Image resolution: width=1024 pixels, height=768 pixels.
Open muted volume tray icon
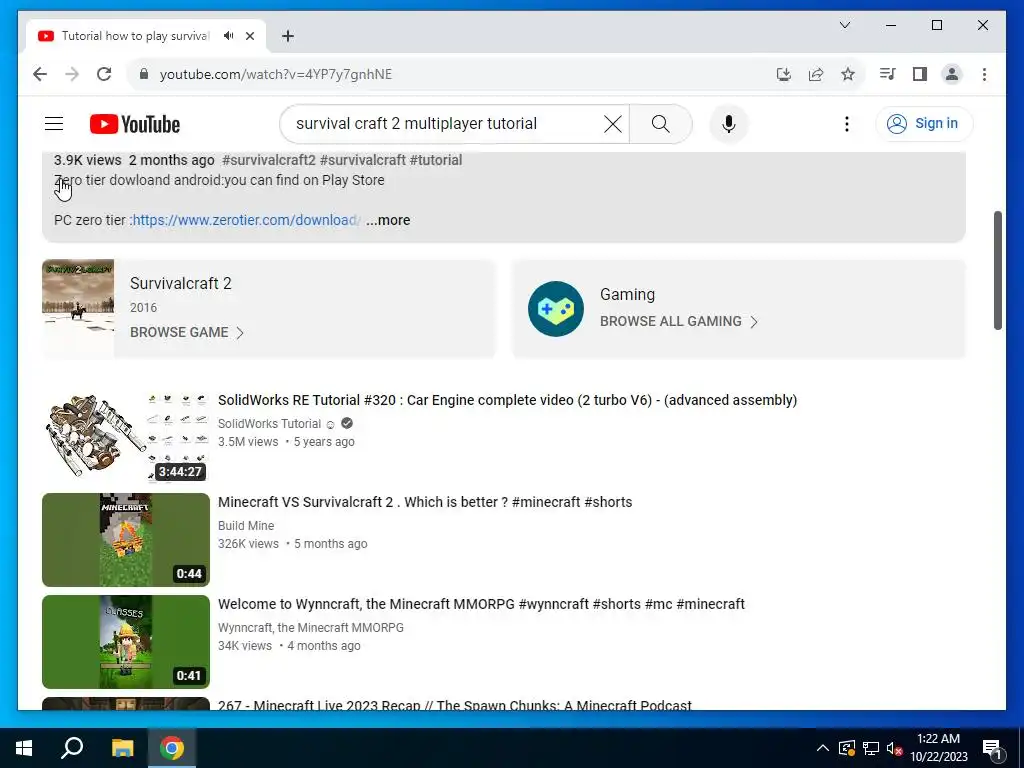click(x=894, y=748)
